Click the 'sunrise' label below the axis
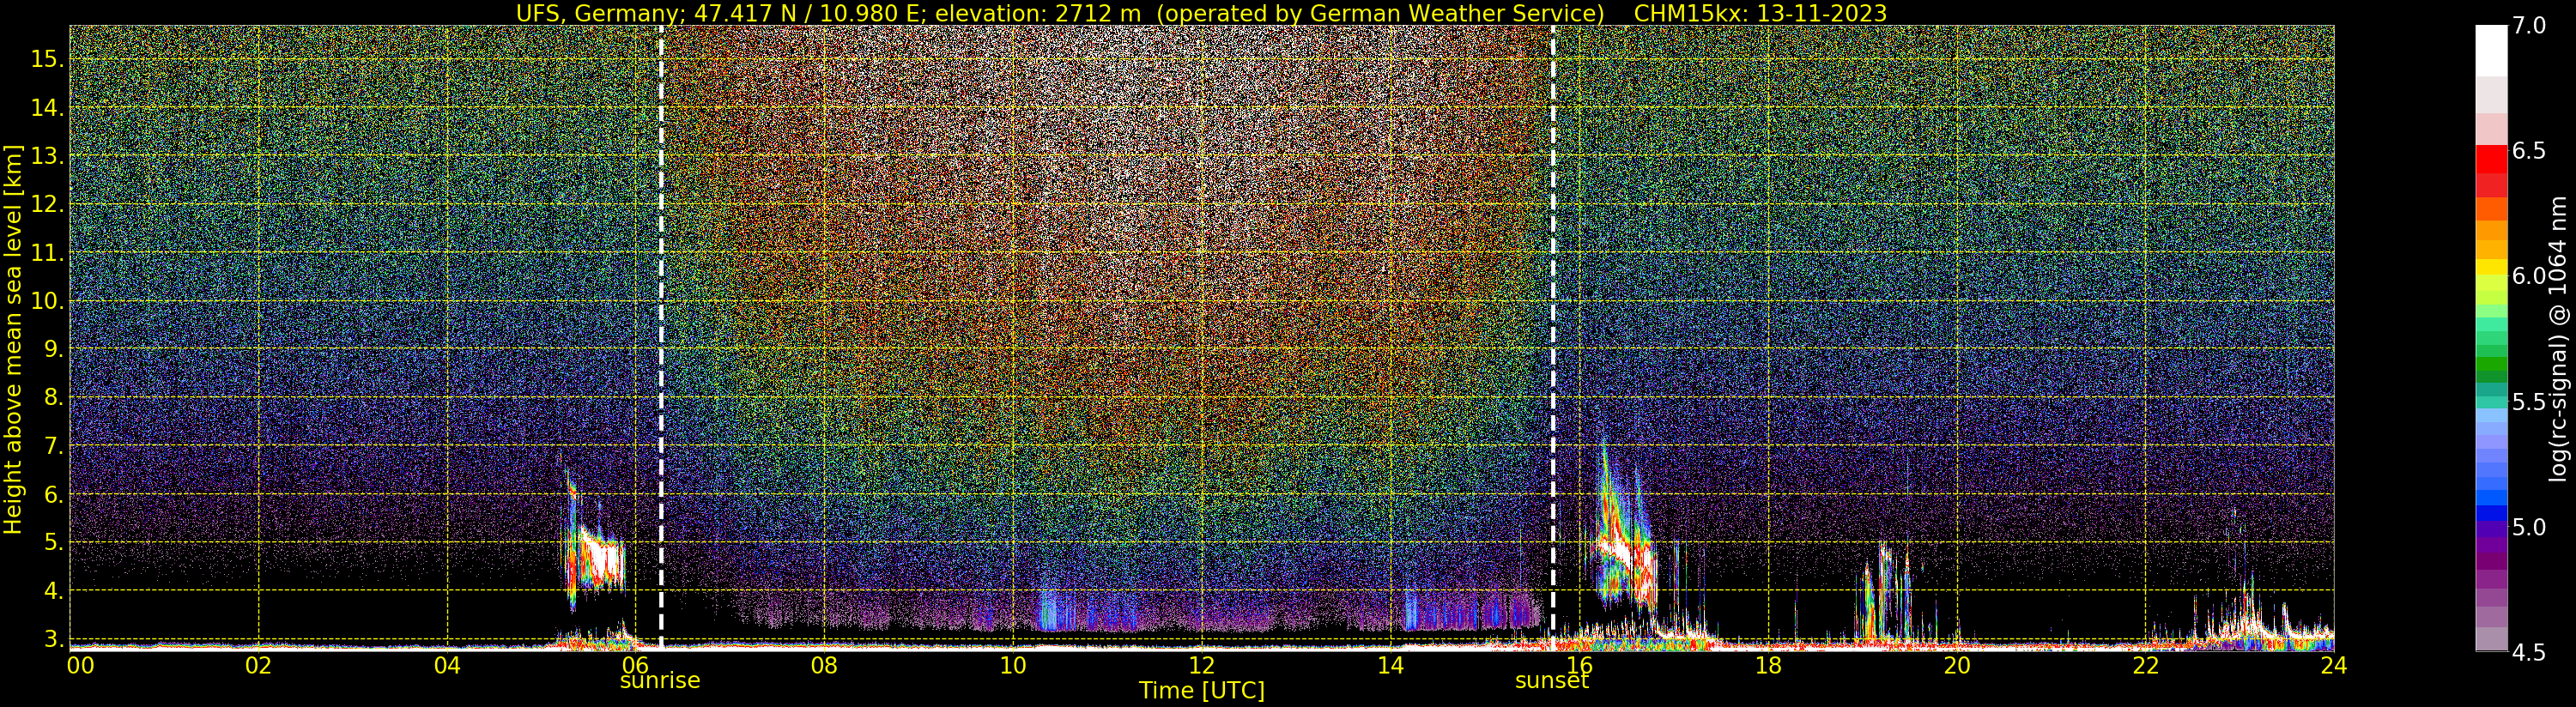This screenshot has height=707, width=2576. [660, 681]
